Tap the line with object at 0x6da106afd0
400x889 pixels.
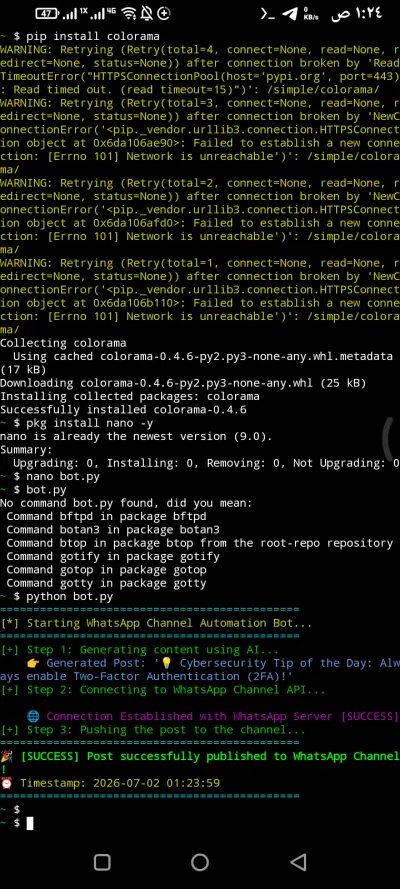coord(199,223)
